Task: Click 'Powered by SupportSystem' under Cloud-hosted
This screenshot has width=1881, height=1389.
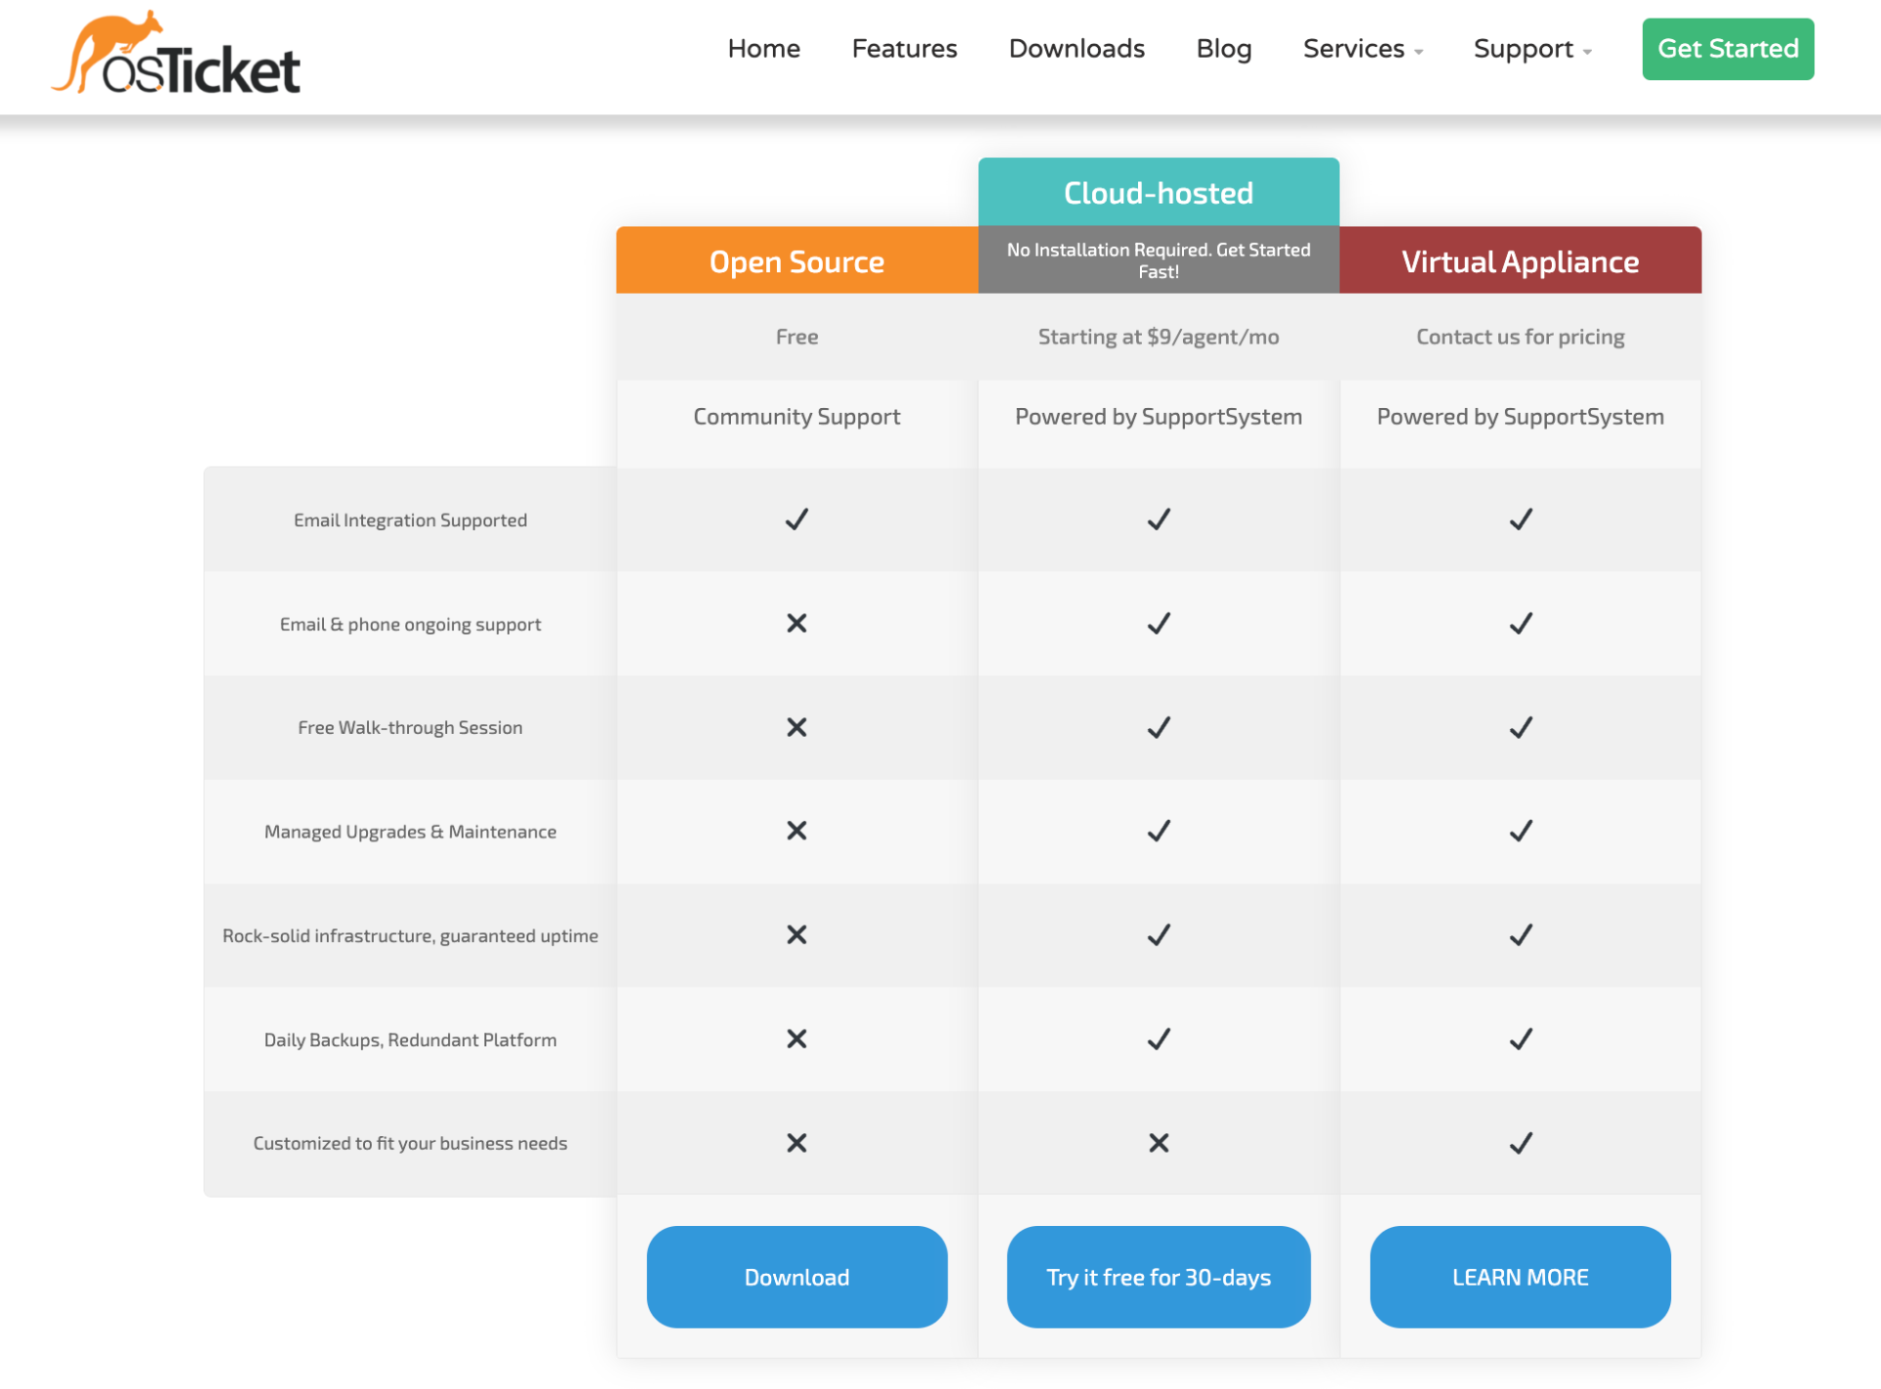Action: coord(1158,417)
